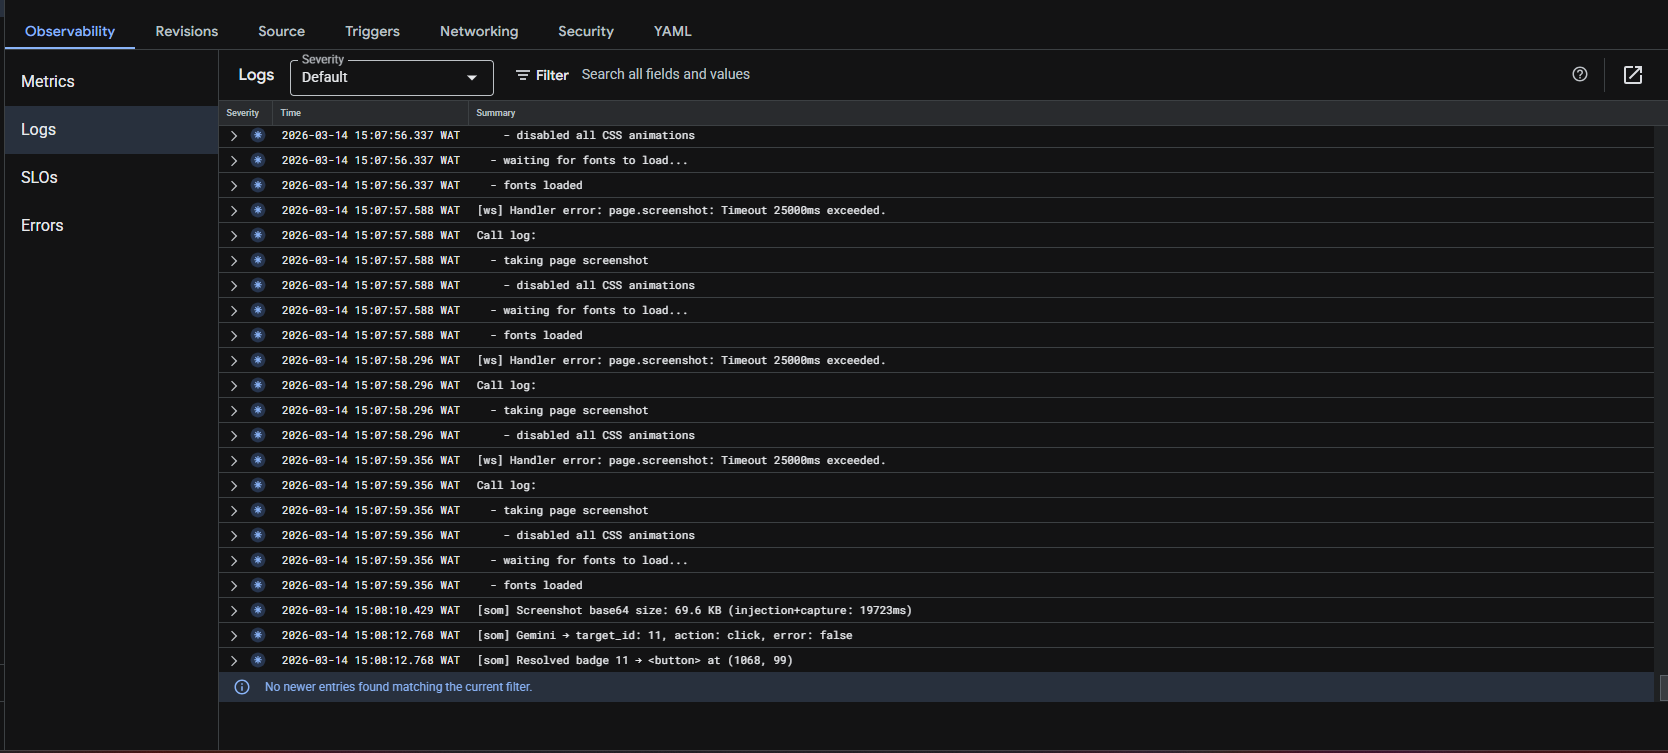Expand the 15:07:57.588 Handler error log entry
Viewport: 1668px width, 753px height.
(x=234, y=210)
